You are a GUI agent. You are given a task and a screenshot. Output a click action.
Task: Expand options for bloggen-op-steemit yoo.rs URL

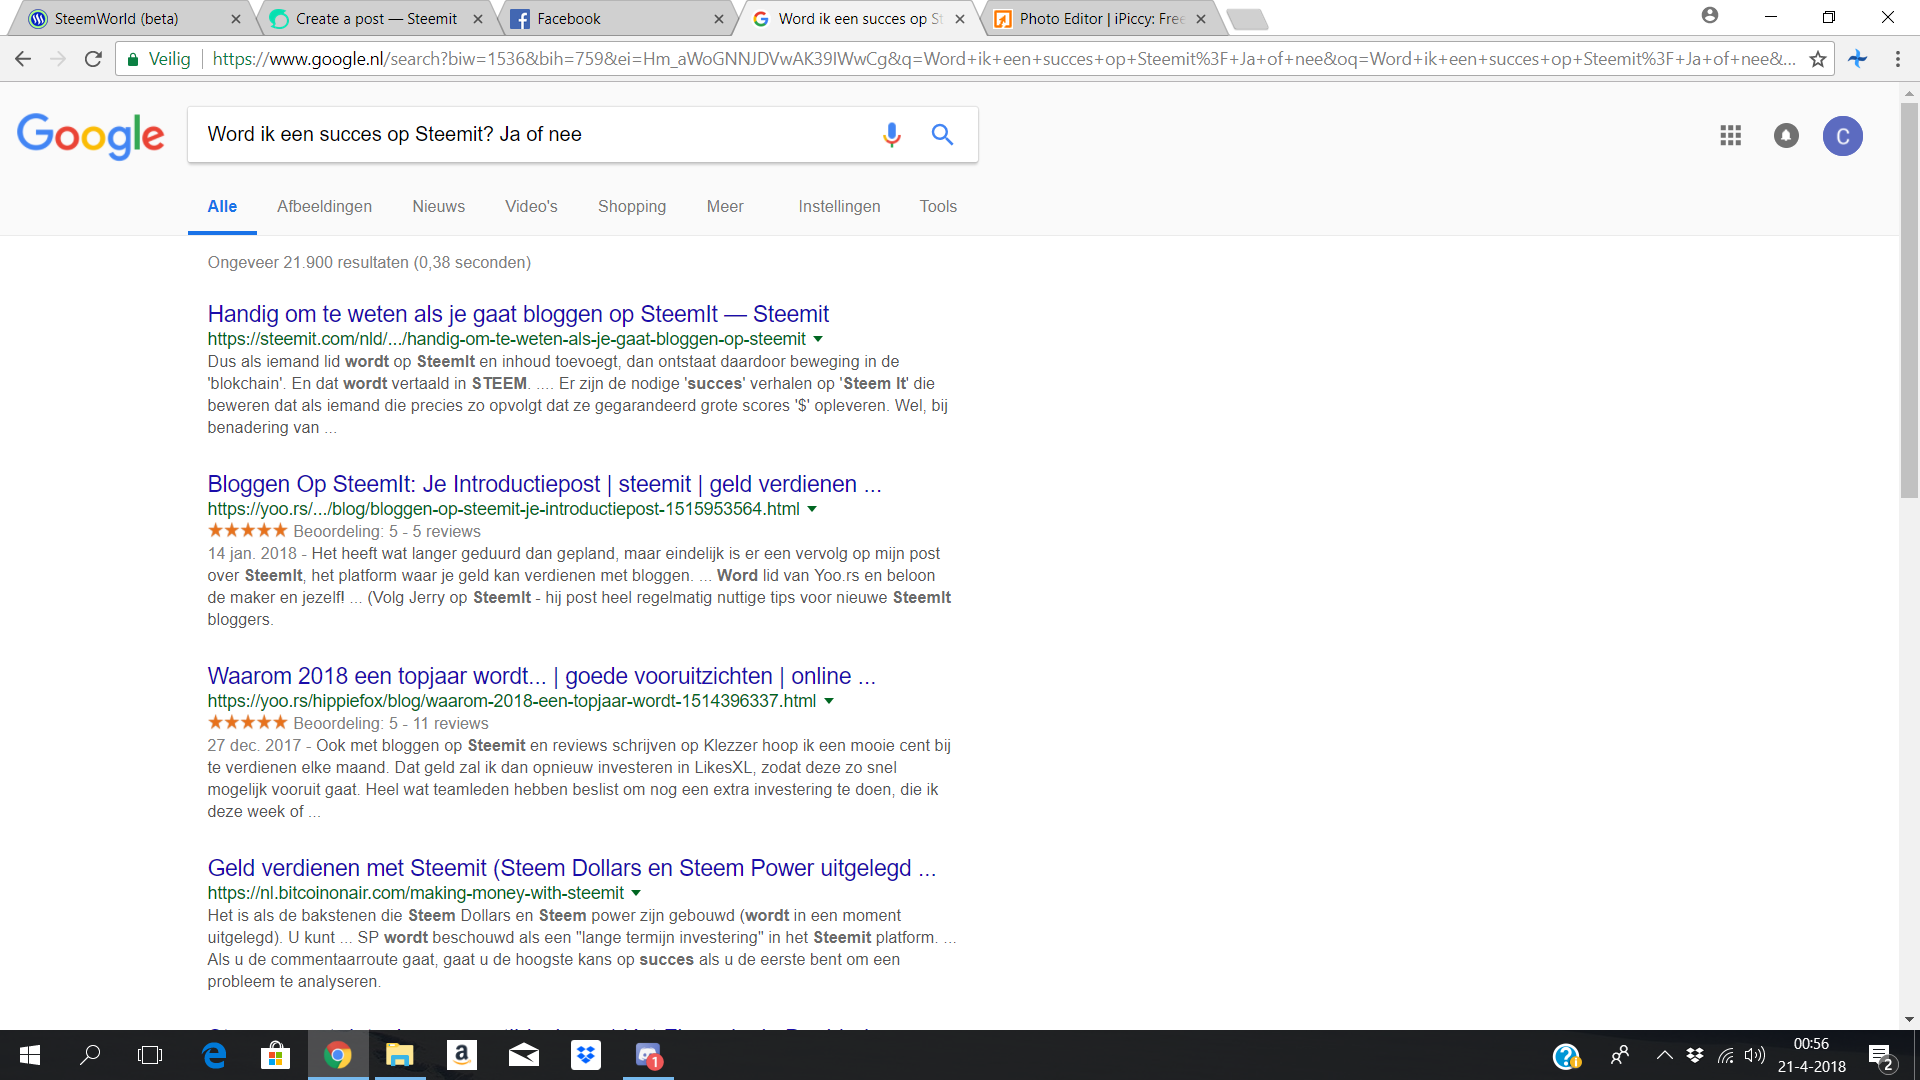[812, 509]
